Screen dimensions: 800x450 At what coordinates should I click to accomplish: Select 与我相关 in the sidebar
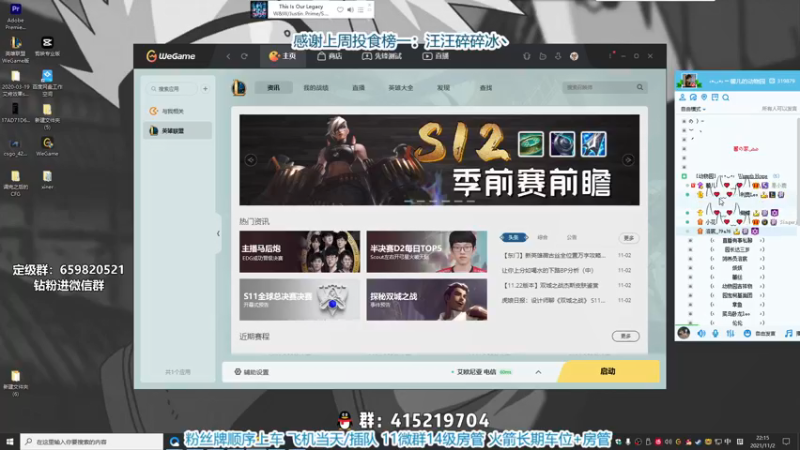pos(178,111)
